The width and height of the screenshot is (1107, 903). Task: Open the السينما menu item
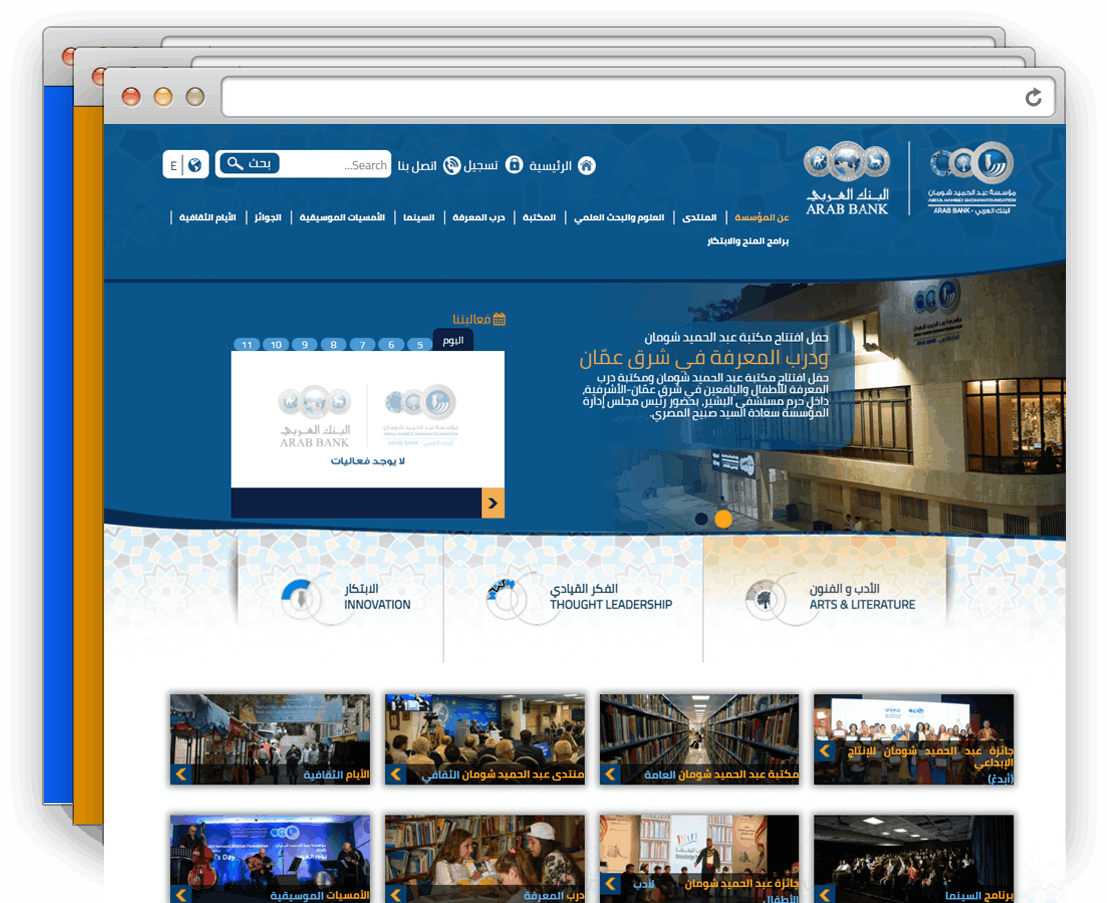[x=419, y=217]
